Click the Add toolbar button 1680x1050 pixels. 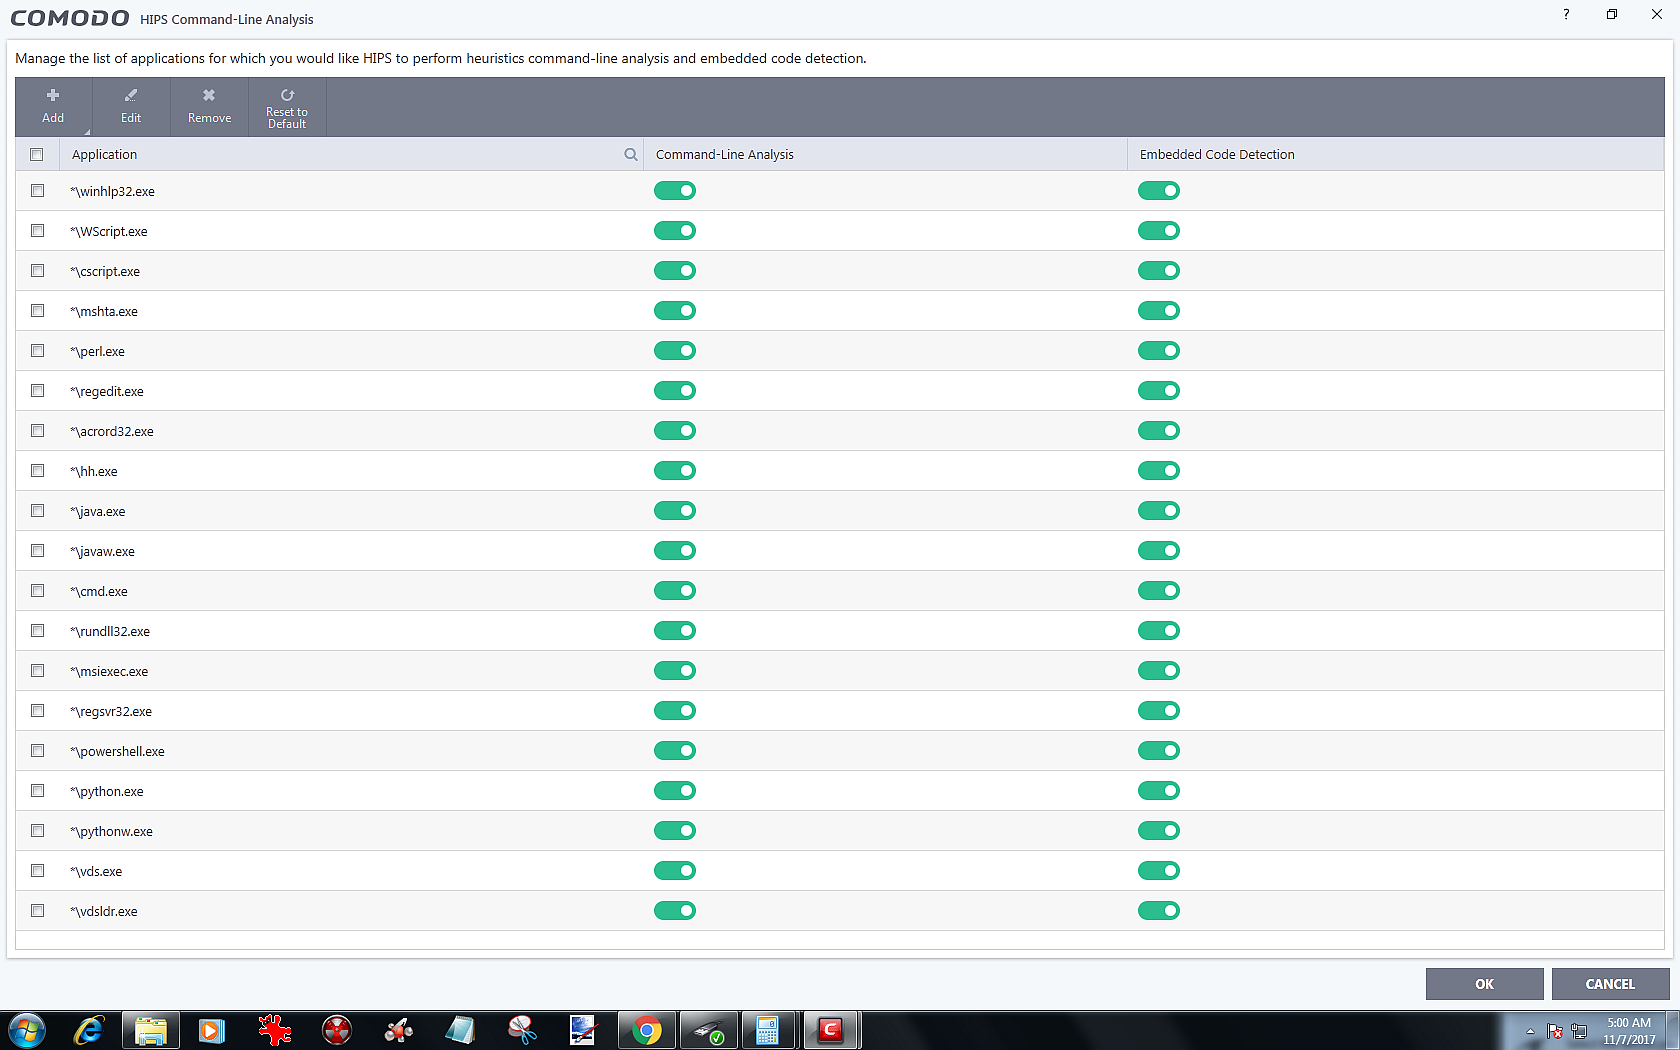(53, 106)
